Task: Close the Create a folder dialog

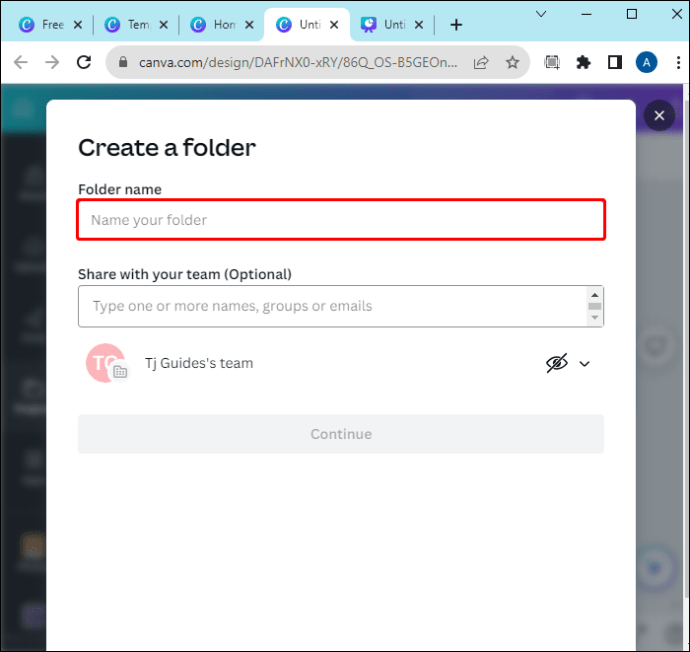Action: point(659,116)
